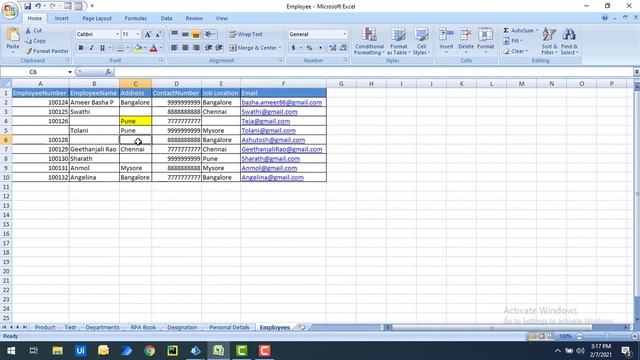
Task: Open Swathi@gmail.com email link
Action: coord(269,112)
